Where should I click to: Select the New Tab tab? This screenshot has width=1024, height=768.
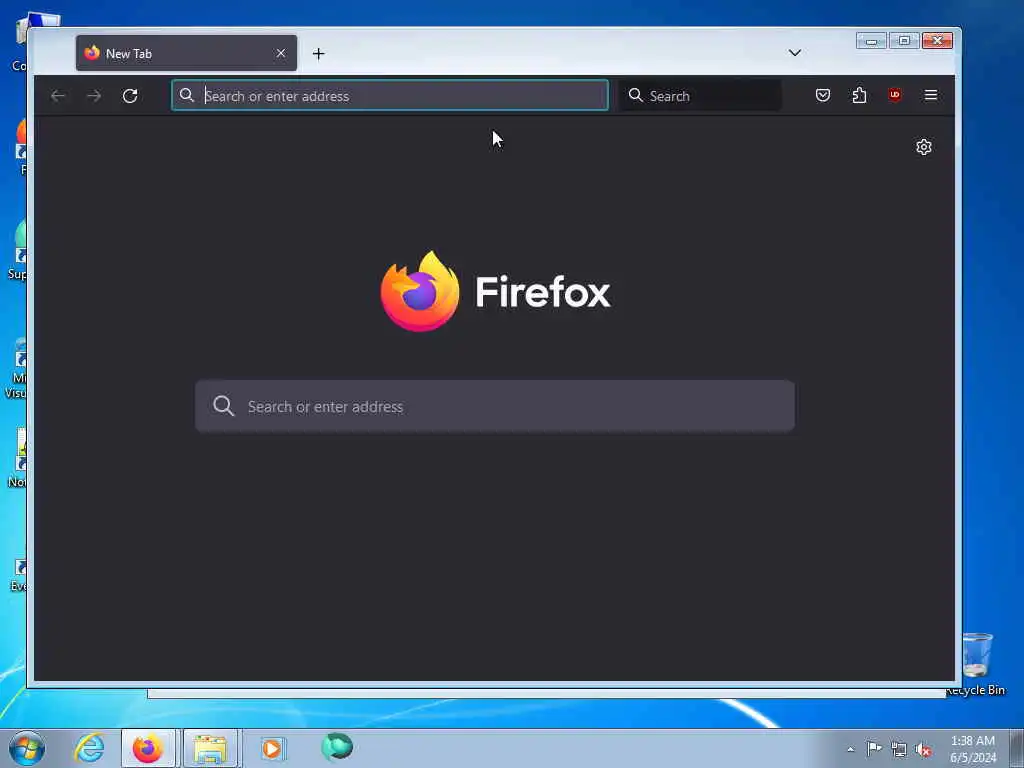point(186,53)
